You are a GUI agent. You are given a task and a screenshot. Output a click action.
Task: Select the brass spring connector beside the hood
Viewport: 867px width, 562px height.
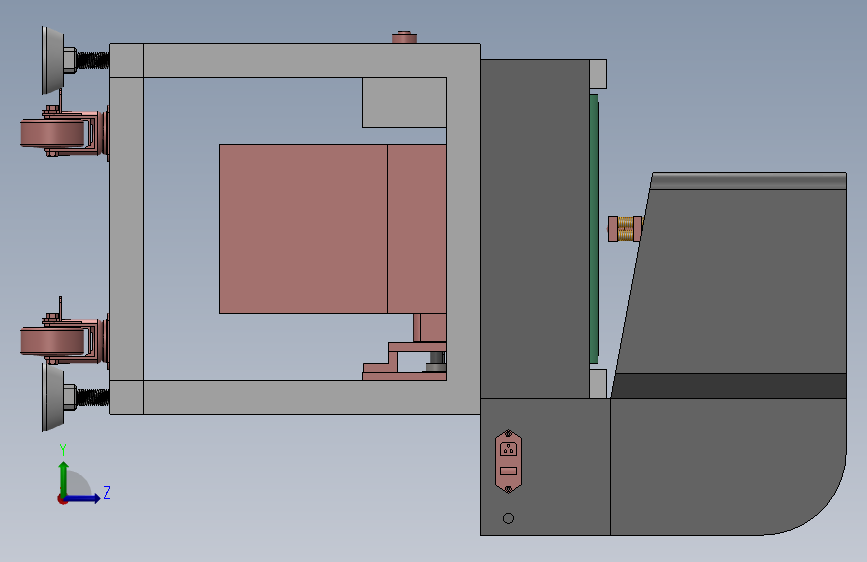click(x=625, y=229)
